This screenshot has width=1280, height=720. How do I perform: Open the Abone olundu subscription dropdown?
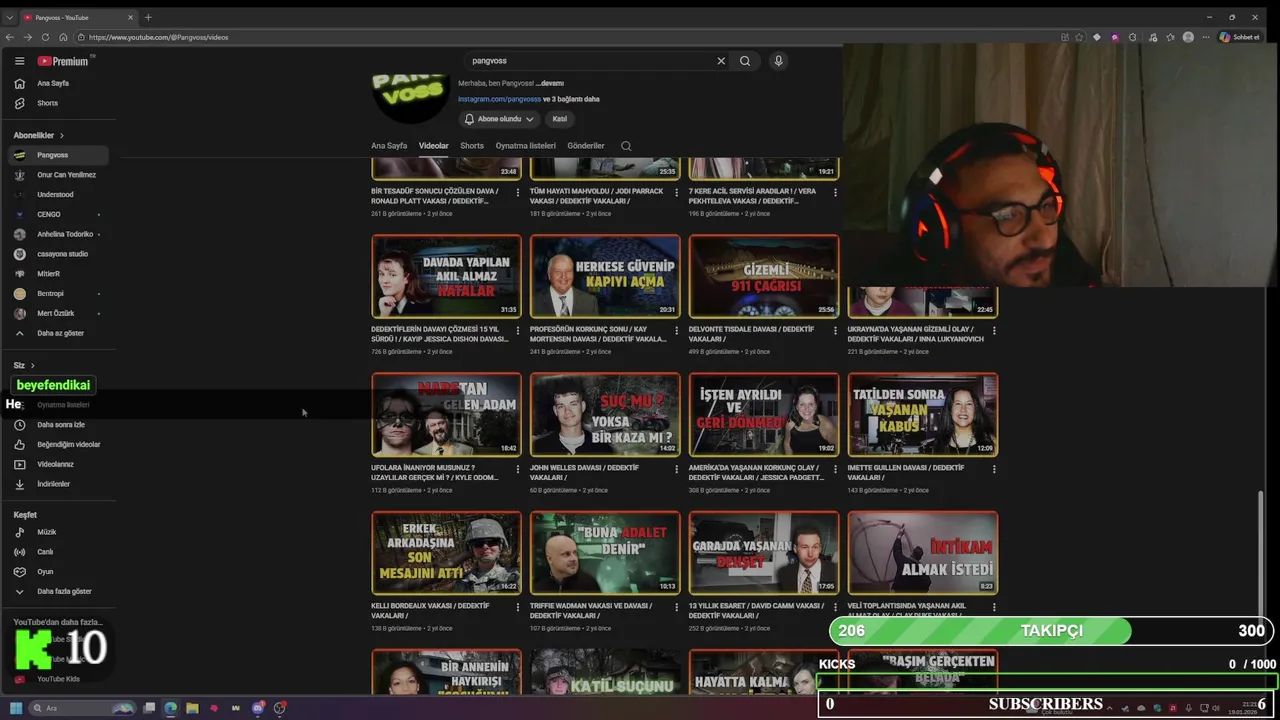click(x=499, y=119)
